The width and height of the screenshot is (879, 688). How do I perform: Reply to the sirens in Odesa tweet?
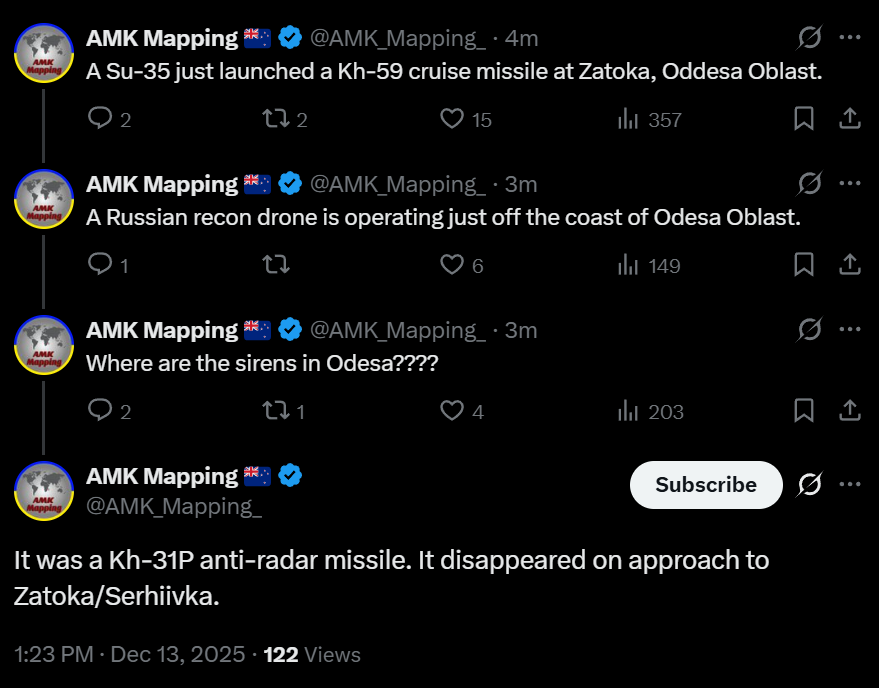(100, 411)
